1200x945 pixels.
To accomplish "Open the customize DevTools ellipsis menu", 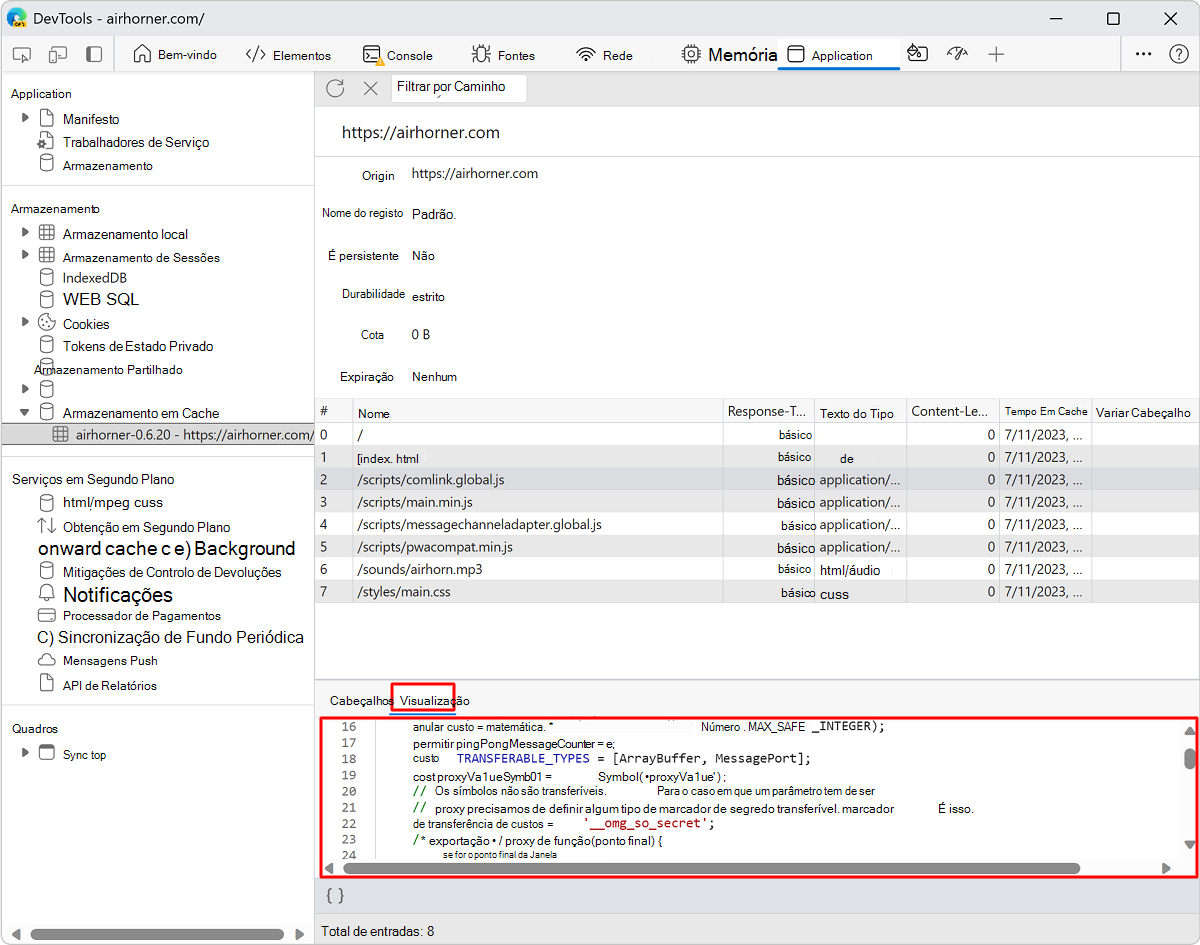I will click(x=1144, y=55).
